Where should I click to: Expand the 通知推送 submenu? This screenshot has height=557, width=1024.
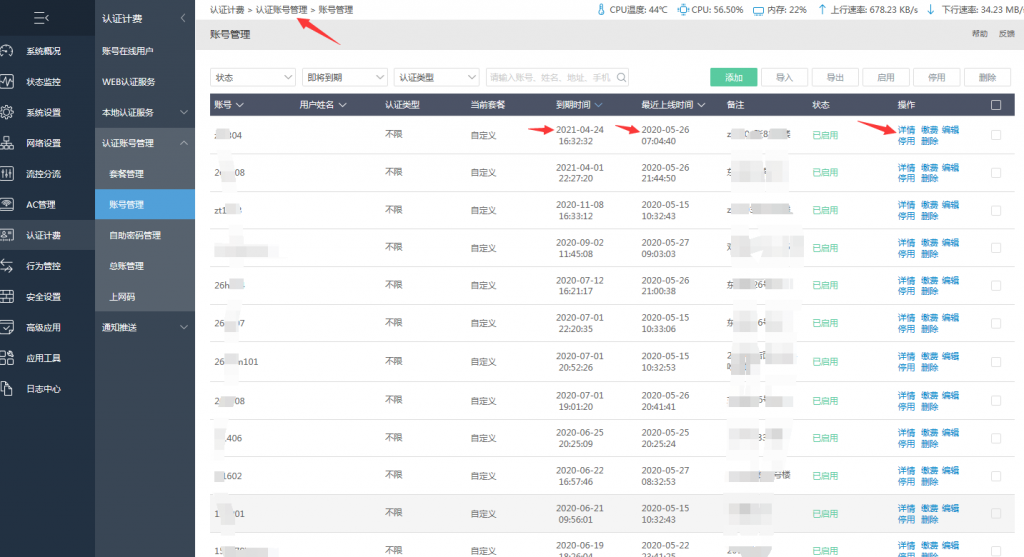[x=184, y=327]
